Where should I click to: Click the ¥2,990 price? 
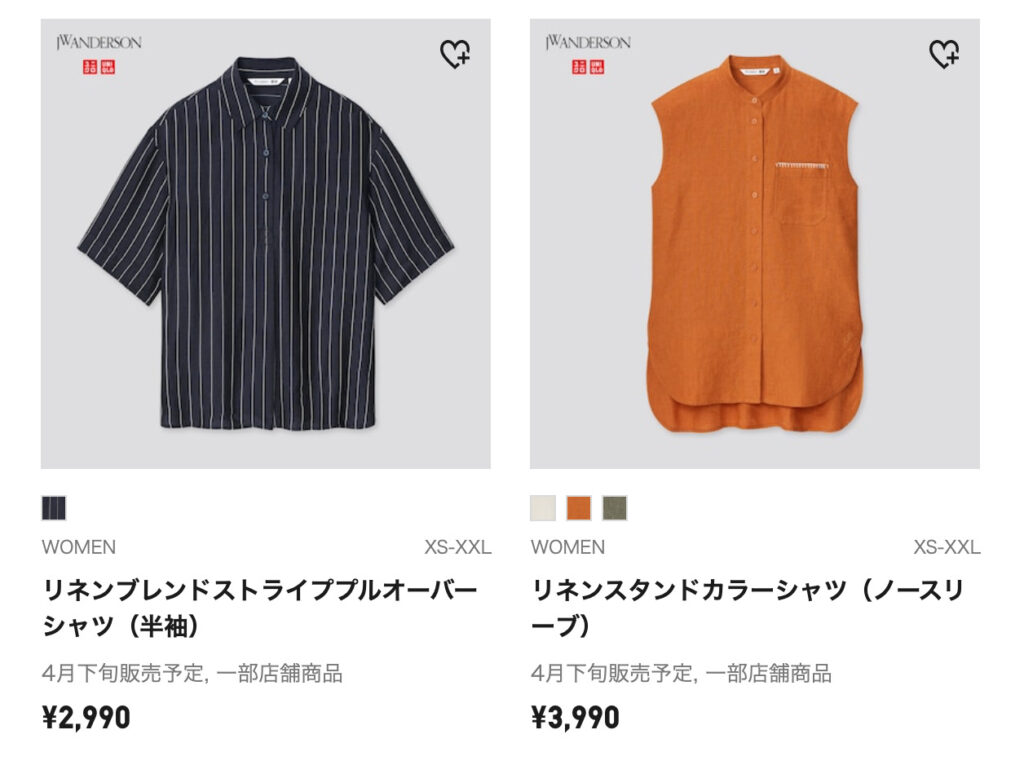point(86,717)
